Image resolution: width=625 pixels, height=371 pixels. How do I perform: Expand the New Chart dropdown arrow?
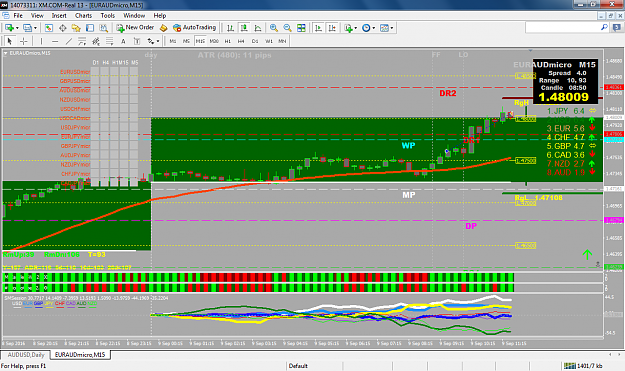[x=17, y=28]
